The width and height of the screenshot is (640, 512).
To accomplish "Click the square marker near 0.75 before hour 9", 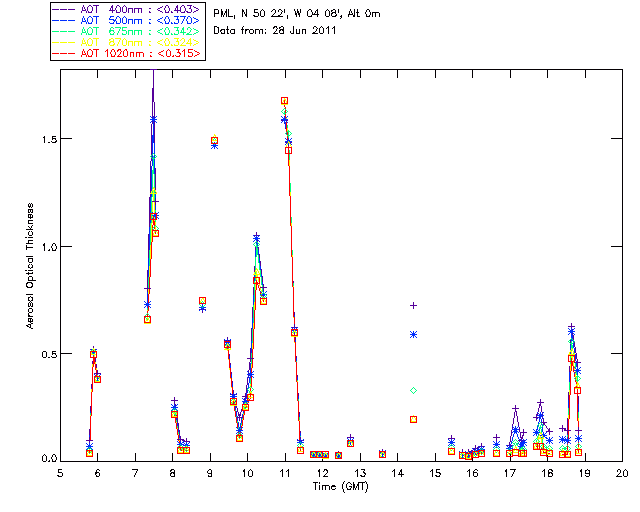I will (x=202, y=301).
